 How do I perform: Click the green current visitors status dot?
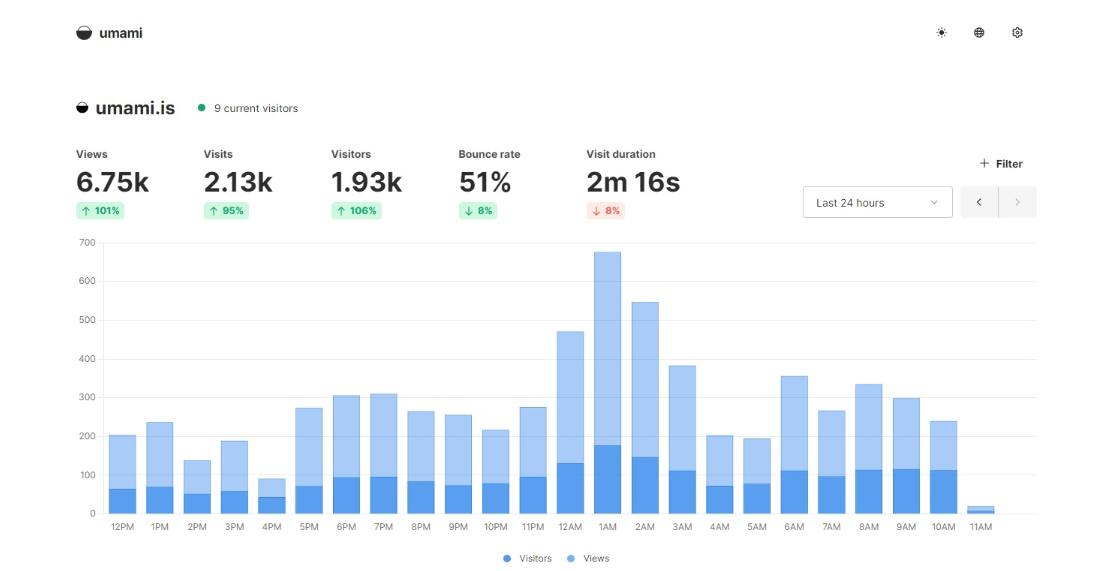point(201,108)
